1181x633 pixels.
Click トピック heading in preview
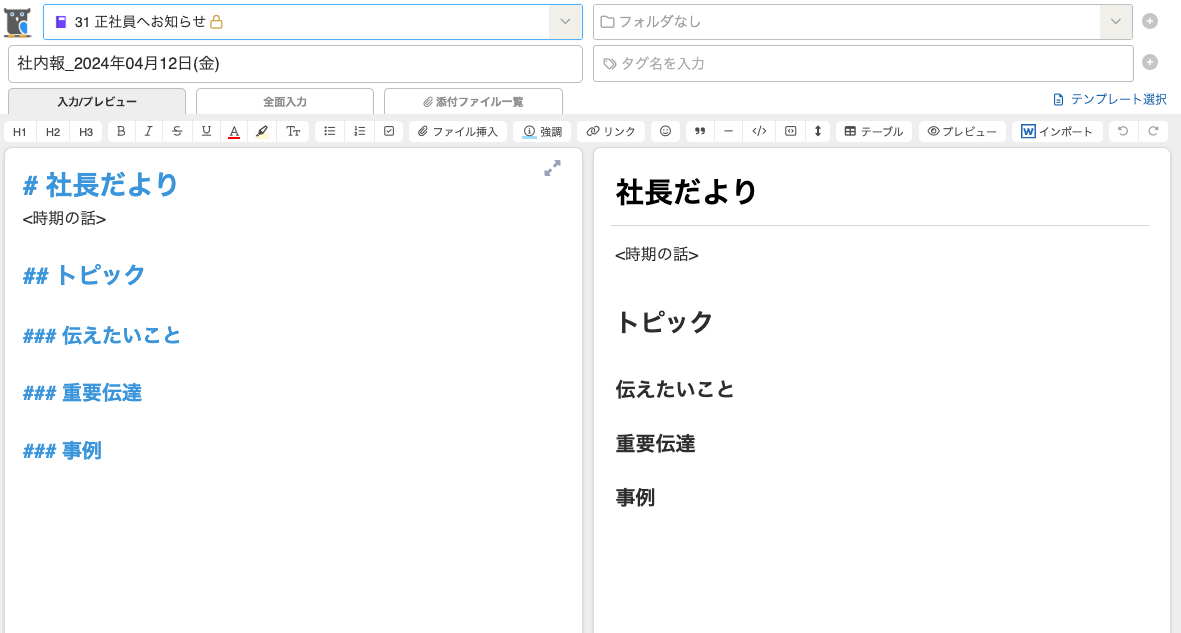point(664,322)
